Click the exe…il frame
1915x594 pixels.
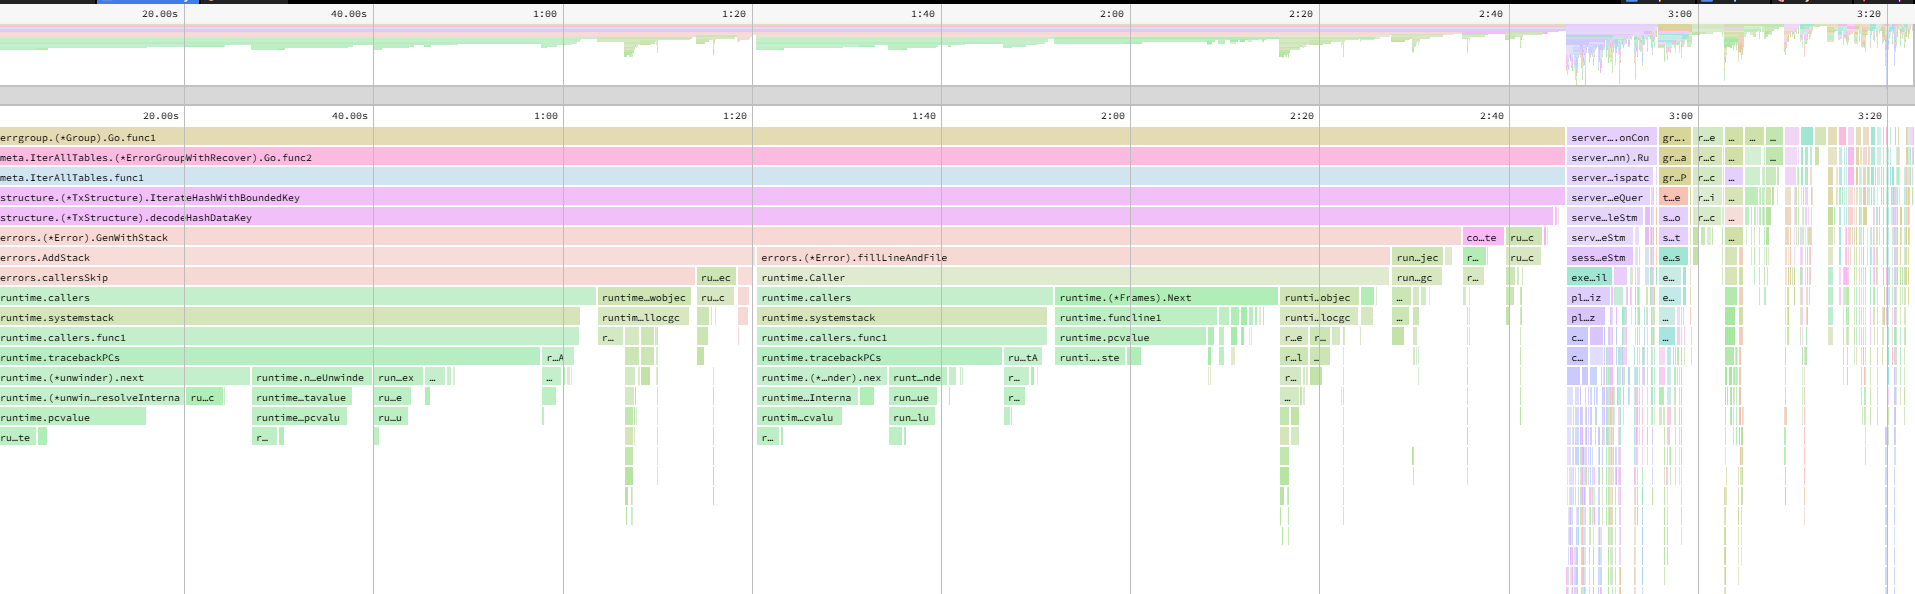point(1590,277)
